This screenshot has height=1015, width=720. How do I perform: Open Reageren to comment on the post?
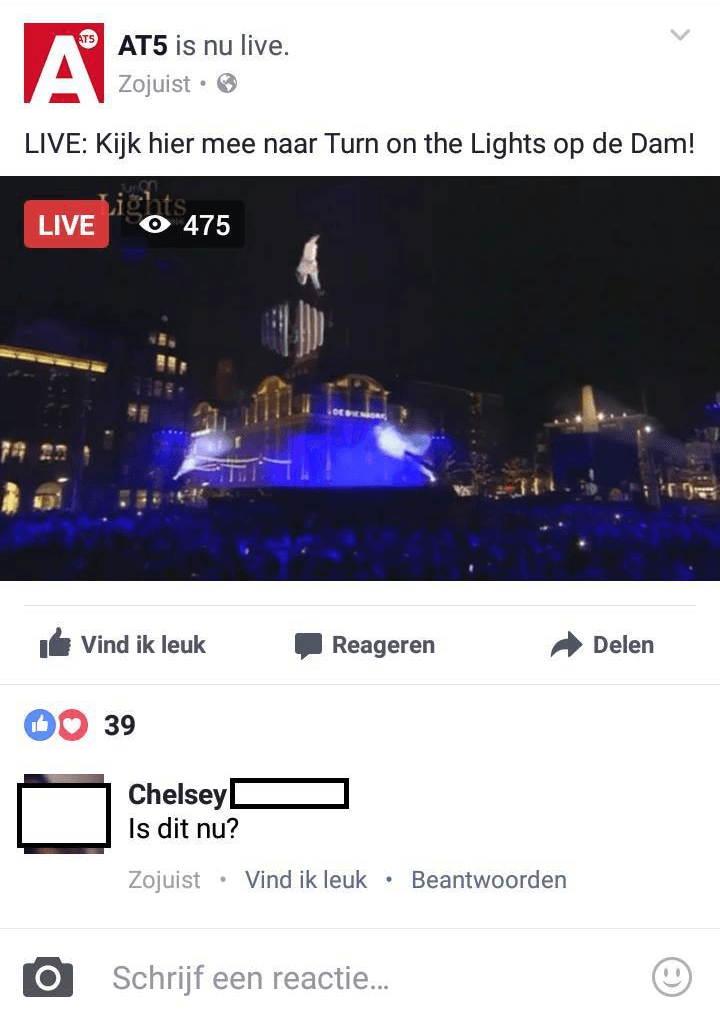click(x=365, y=645)
